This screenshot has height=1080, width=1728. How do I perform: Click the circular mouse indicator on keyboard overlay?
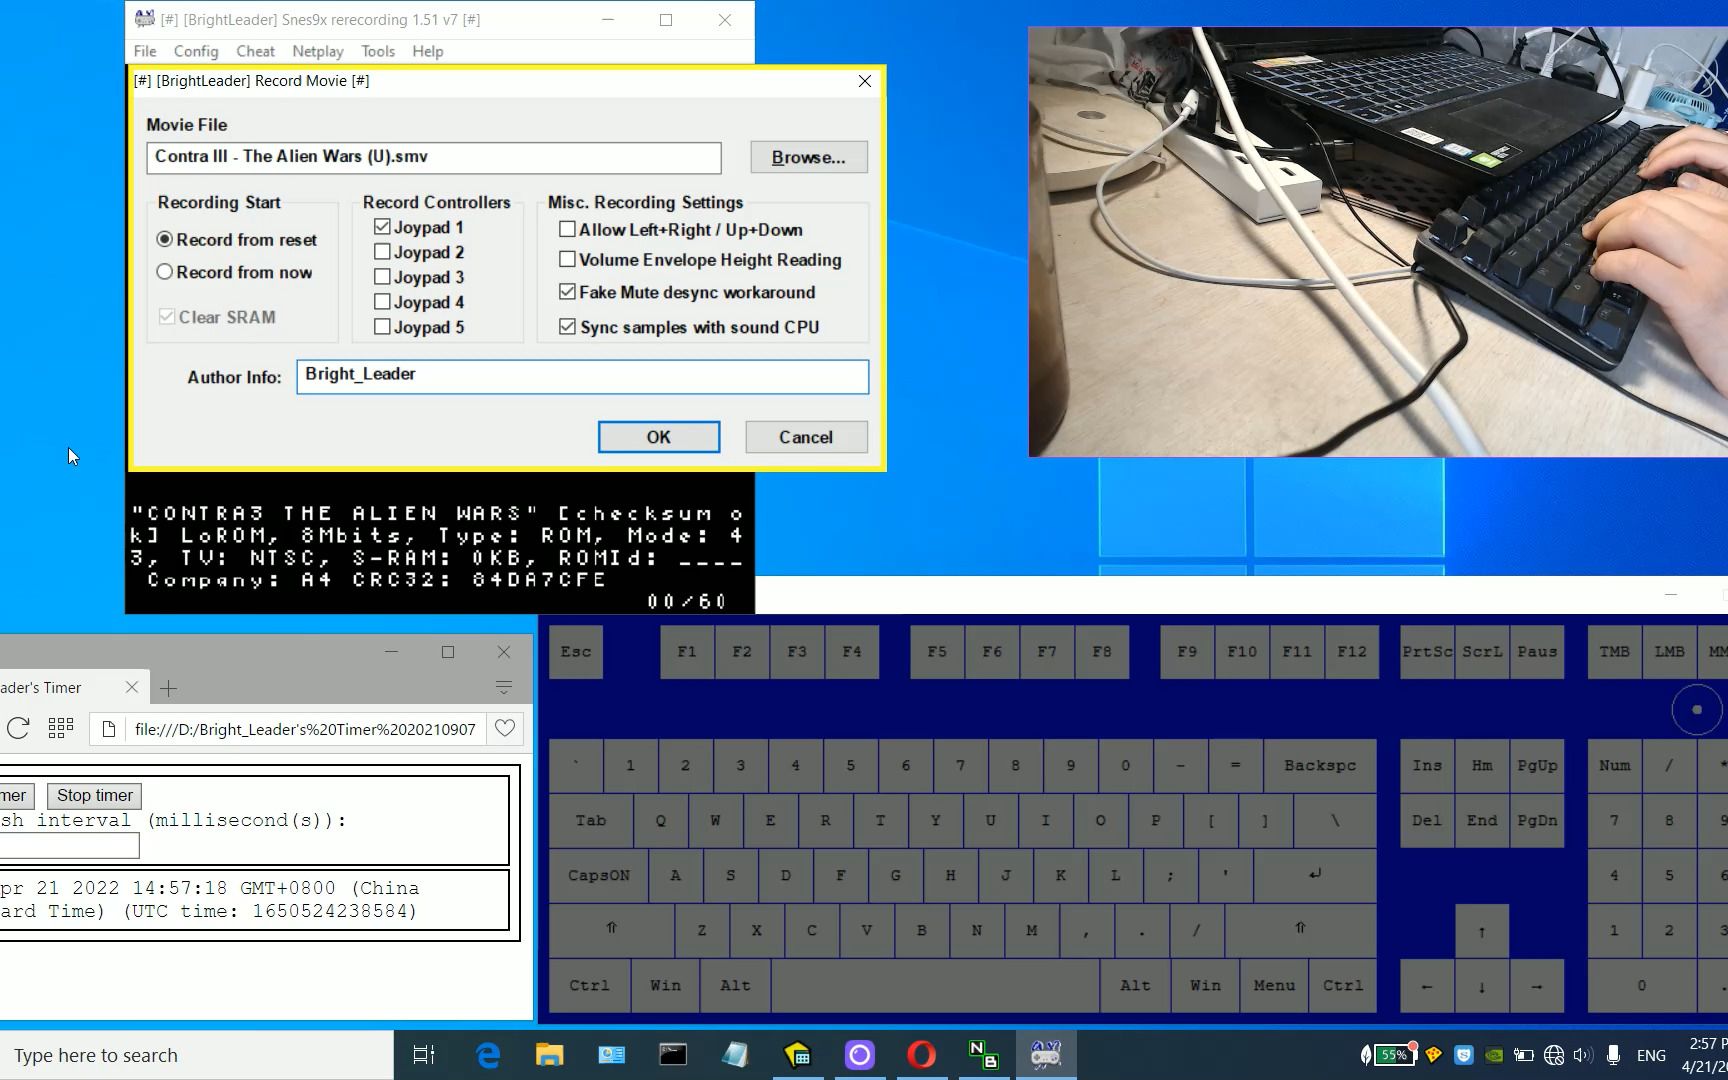pyautogui.click(x=1697, y=710)
